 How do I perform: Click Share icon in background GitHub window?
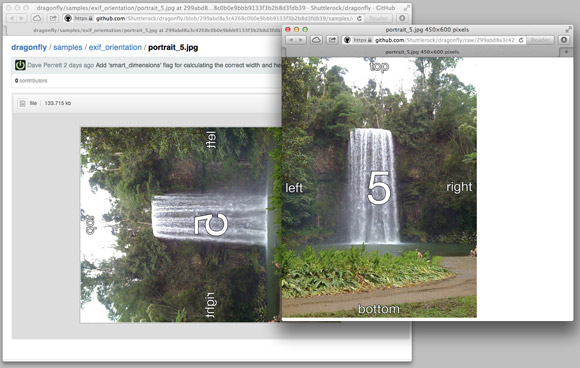click(x=53, y=18)
